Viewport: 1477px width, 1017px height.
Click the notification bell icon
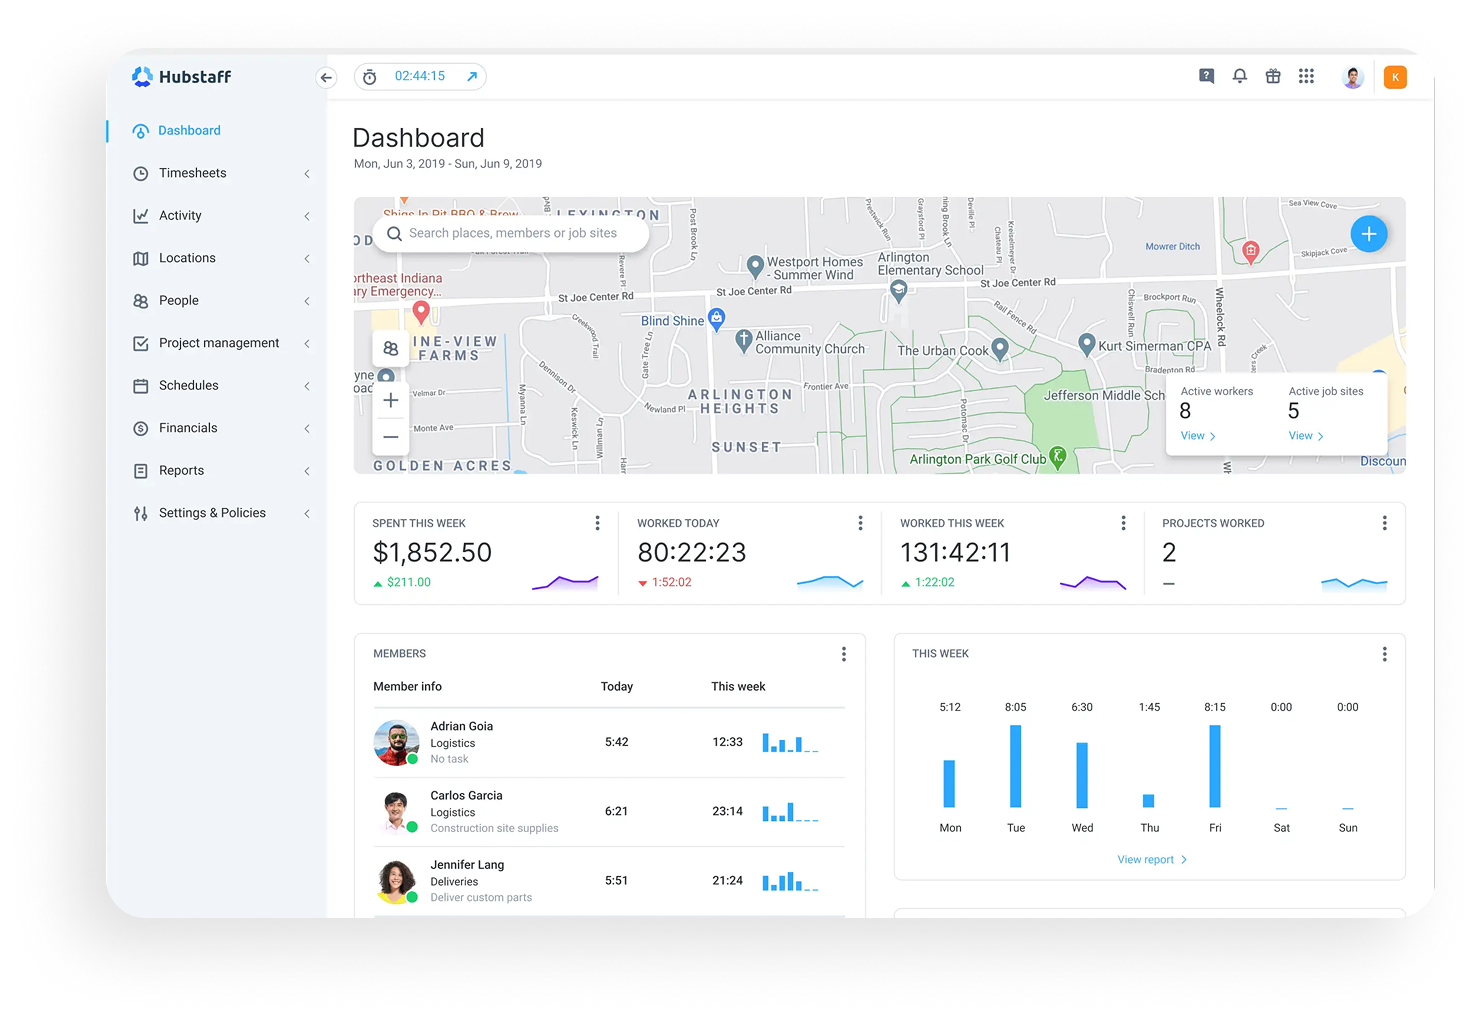(1239, 77)
